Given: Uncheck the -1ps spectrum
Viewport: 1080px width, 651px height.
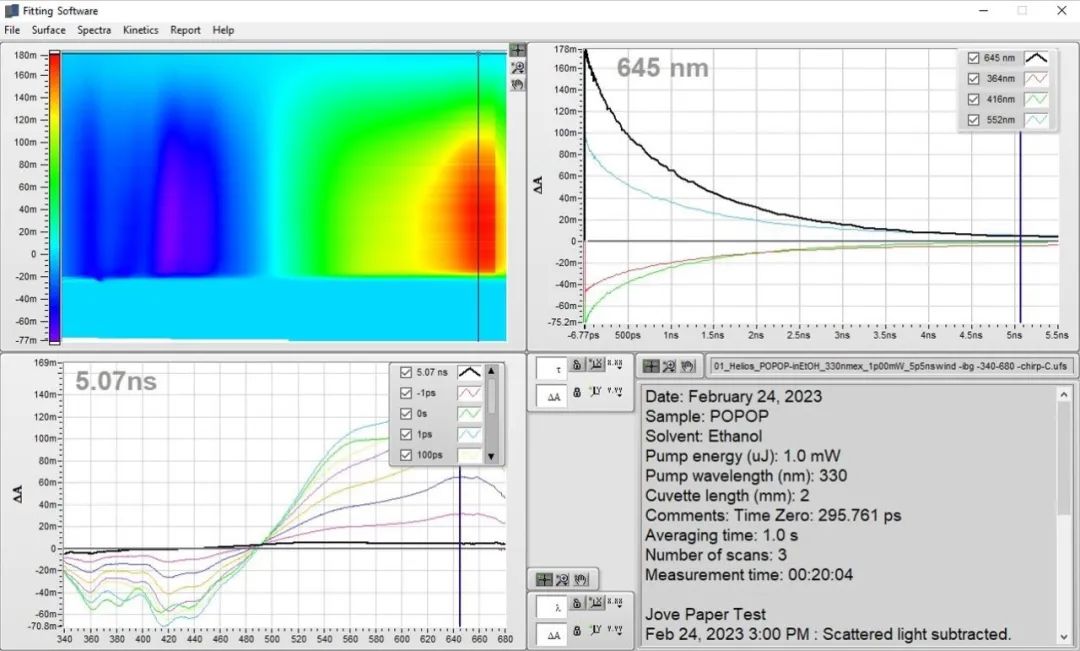Looking at the screenshot, I should pyautogui.click(x=406, y=393).
